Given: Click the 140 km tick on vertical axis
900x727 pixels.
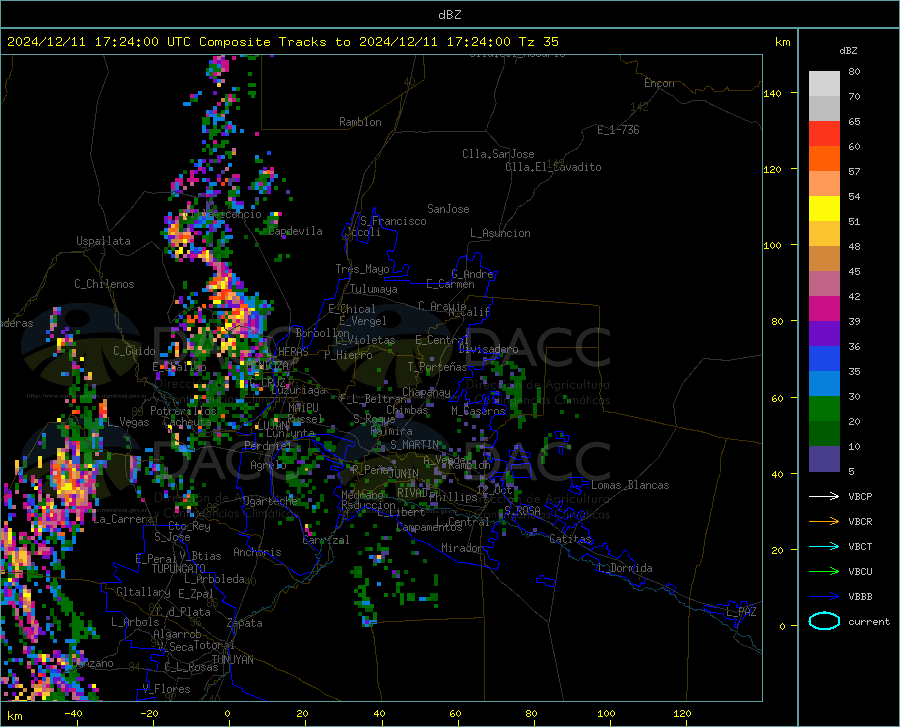Looking at the screenshot, I should 773,93.
